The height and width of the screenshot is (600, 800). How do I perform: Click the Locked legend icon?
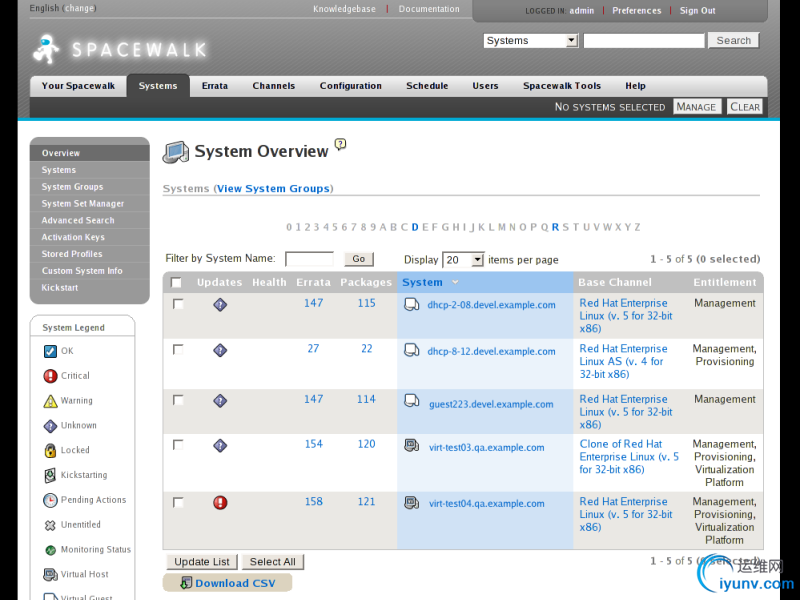(x=50, y=450)
